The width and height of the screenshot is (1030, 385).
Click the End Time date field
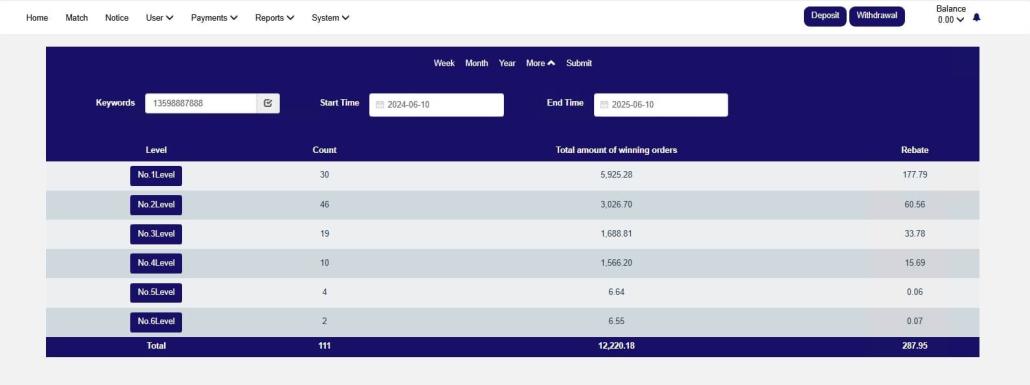pyautogui.click(x=661, y=105)
